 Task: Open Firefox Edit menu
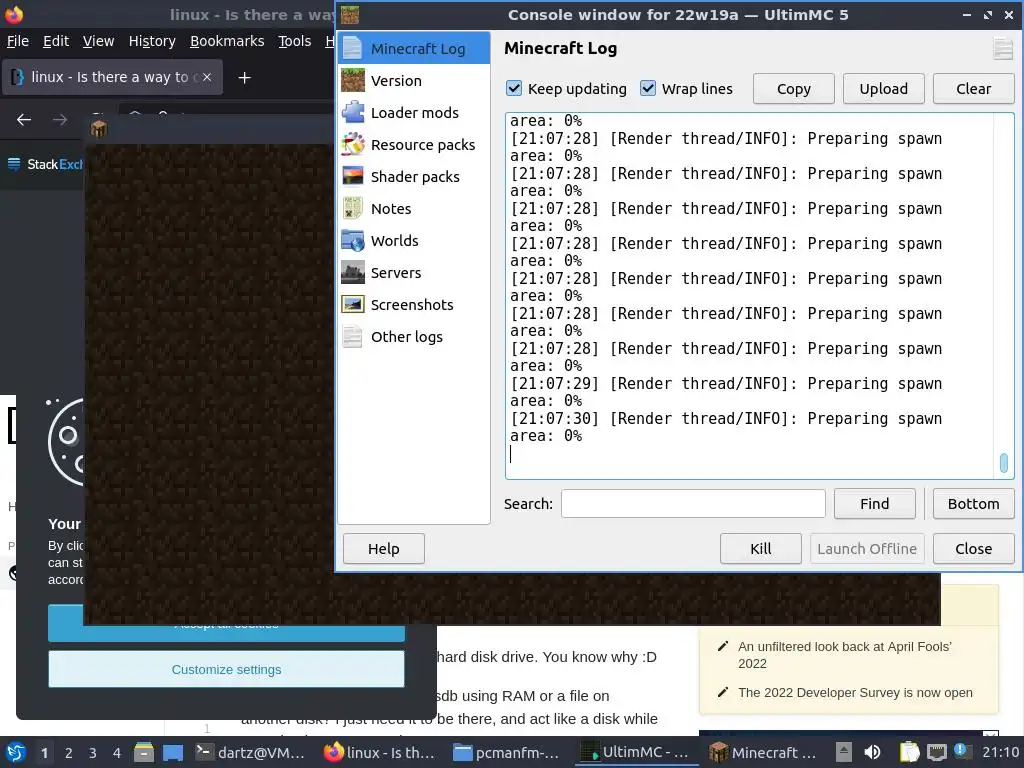(x=56, y=41)
